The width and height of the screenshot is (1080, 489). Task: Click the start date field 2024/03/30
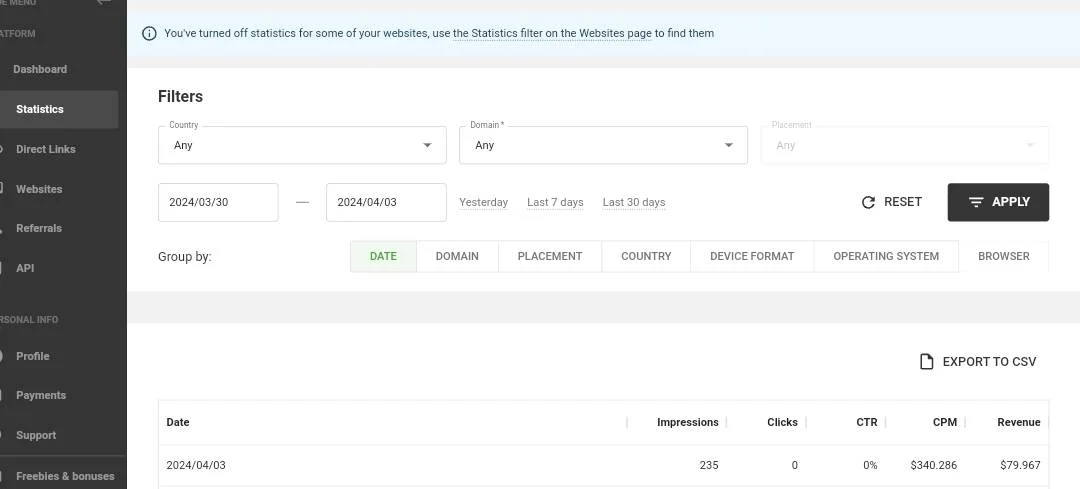(x=218, y=202)
